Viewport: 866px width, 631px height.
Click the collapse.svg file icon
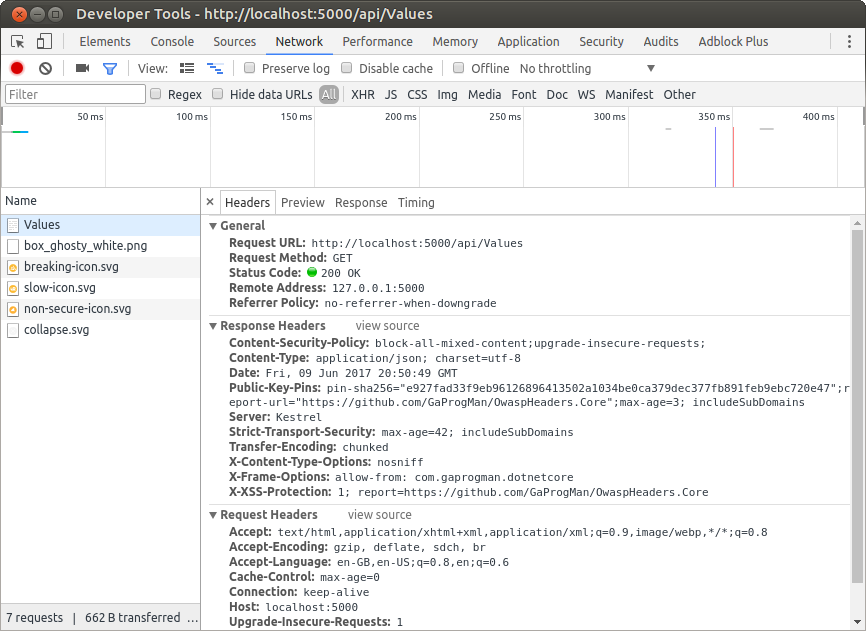click(13, 330)
